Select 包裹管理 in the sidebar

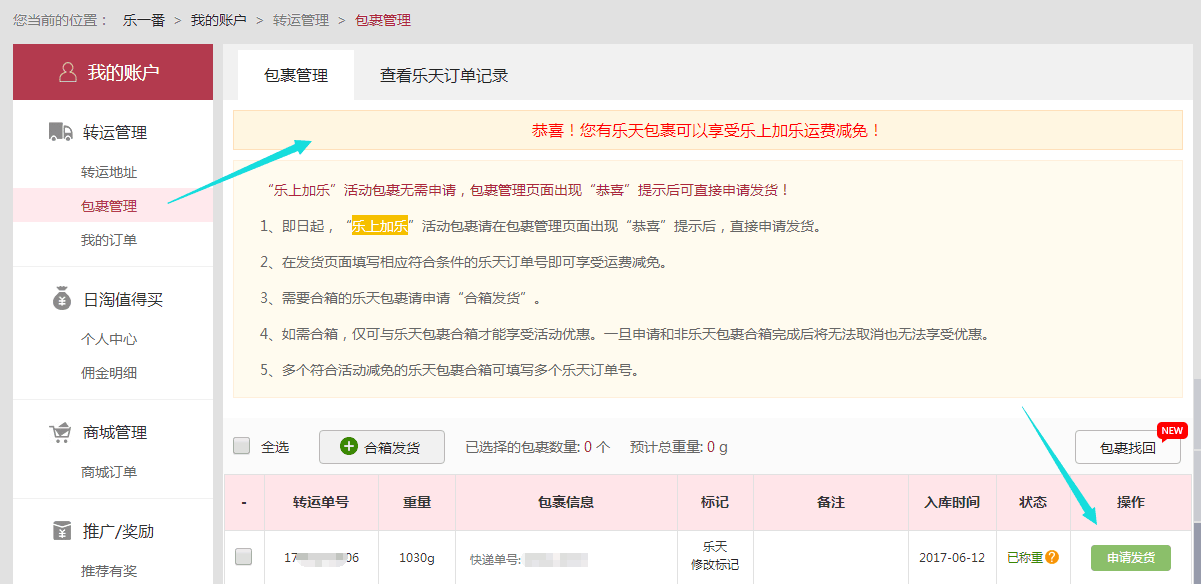click(x=109, y=206)
